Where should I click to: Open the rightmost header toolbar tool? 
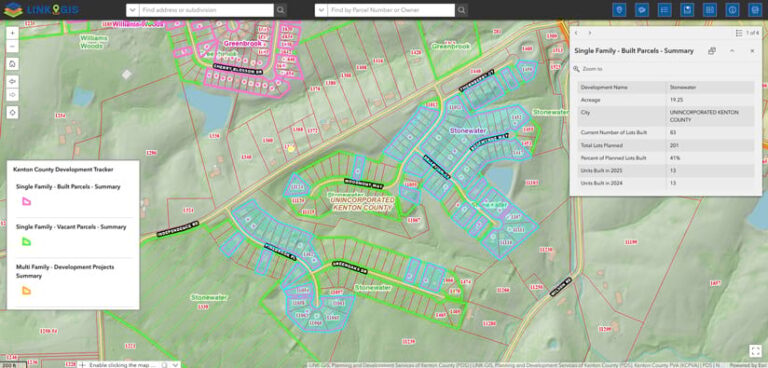[755, 10]
